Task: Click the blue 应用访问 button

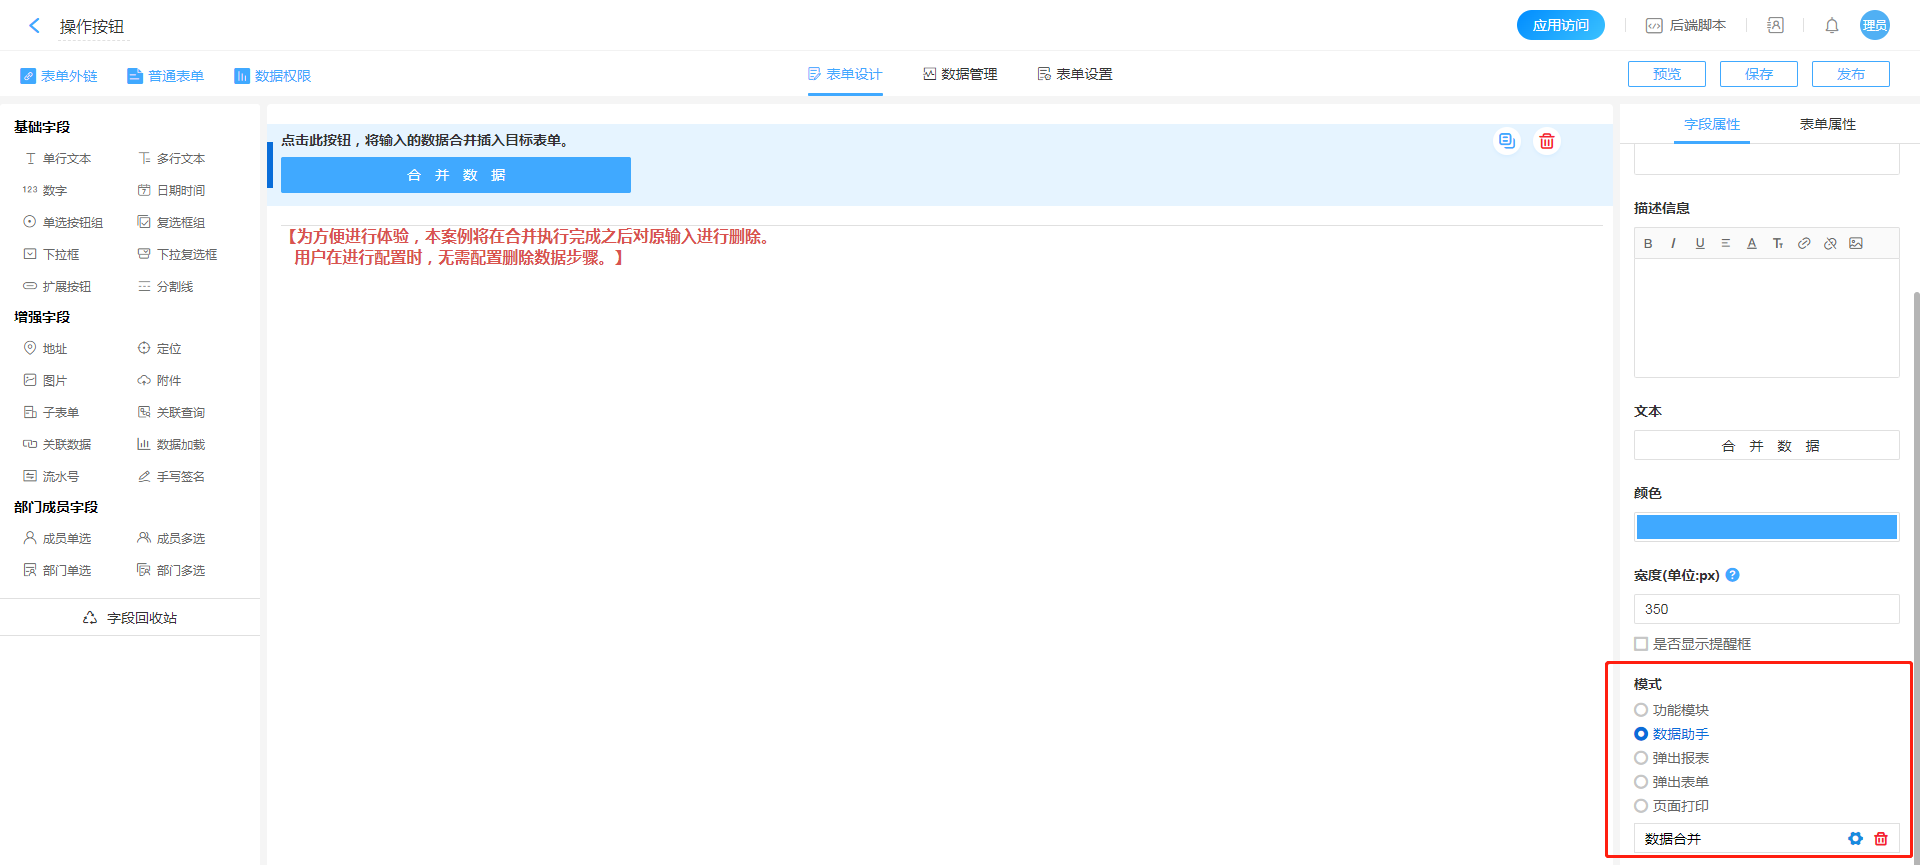Action: click(1560, 25)
